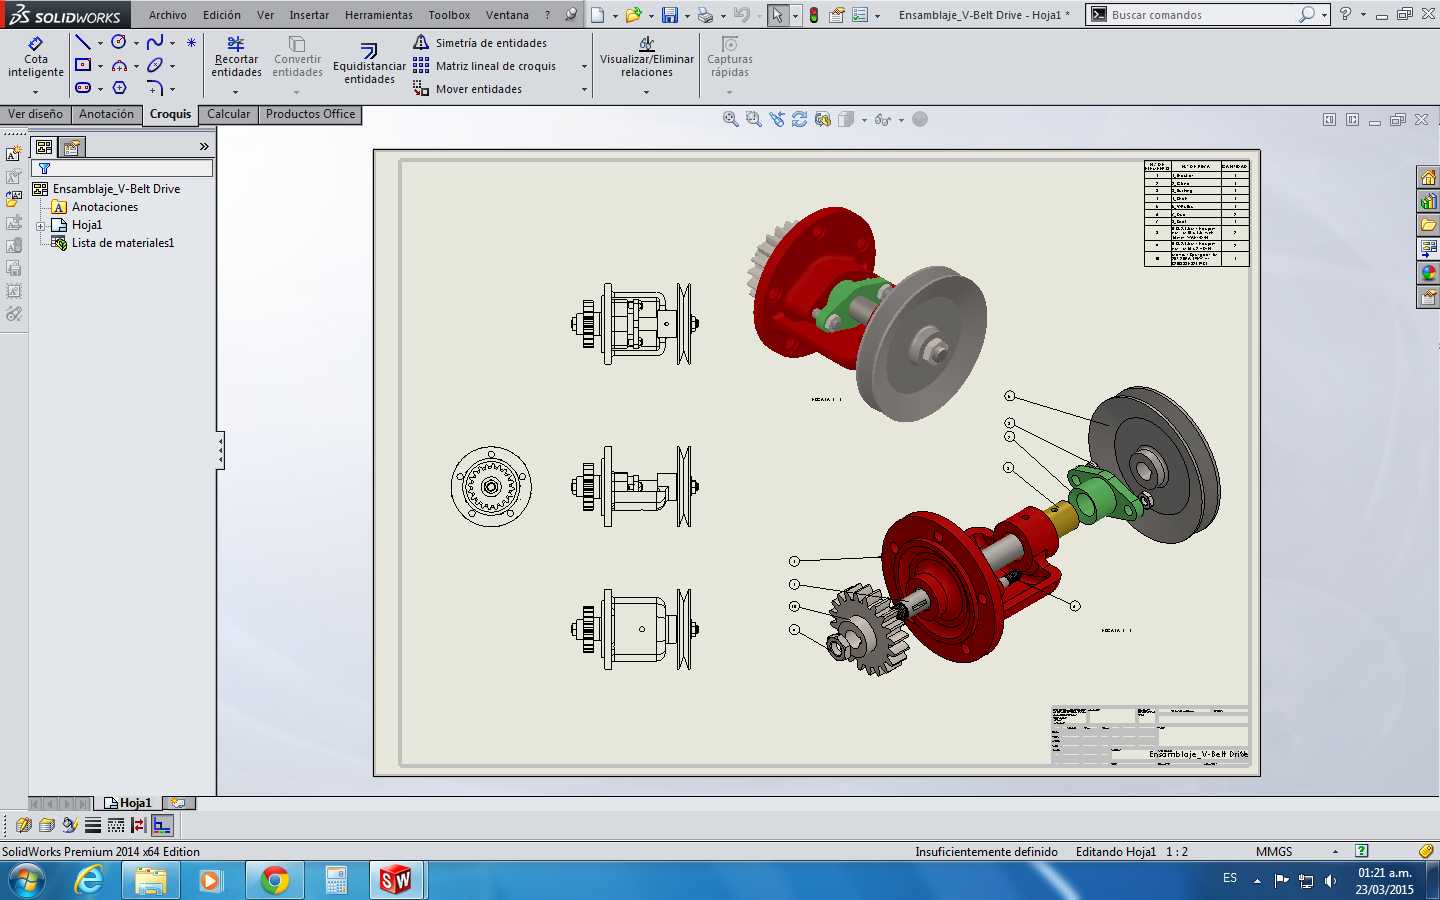Switch to the Calcular tab
1440x900 pixels.
pos(228,114)
